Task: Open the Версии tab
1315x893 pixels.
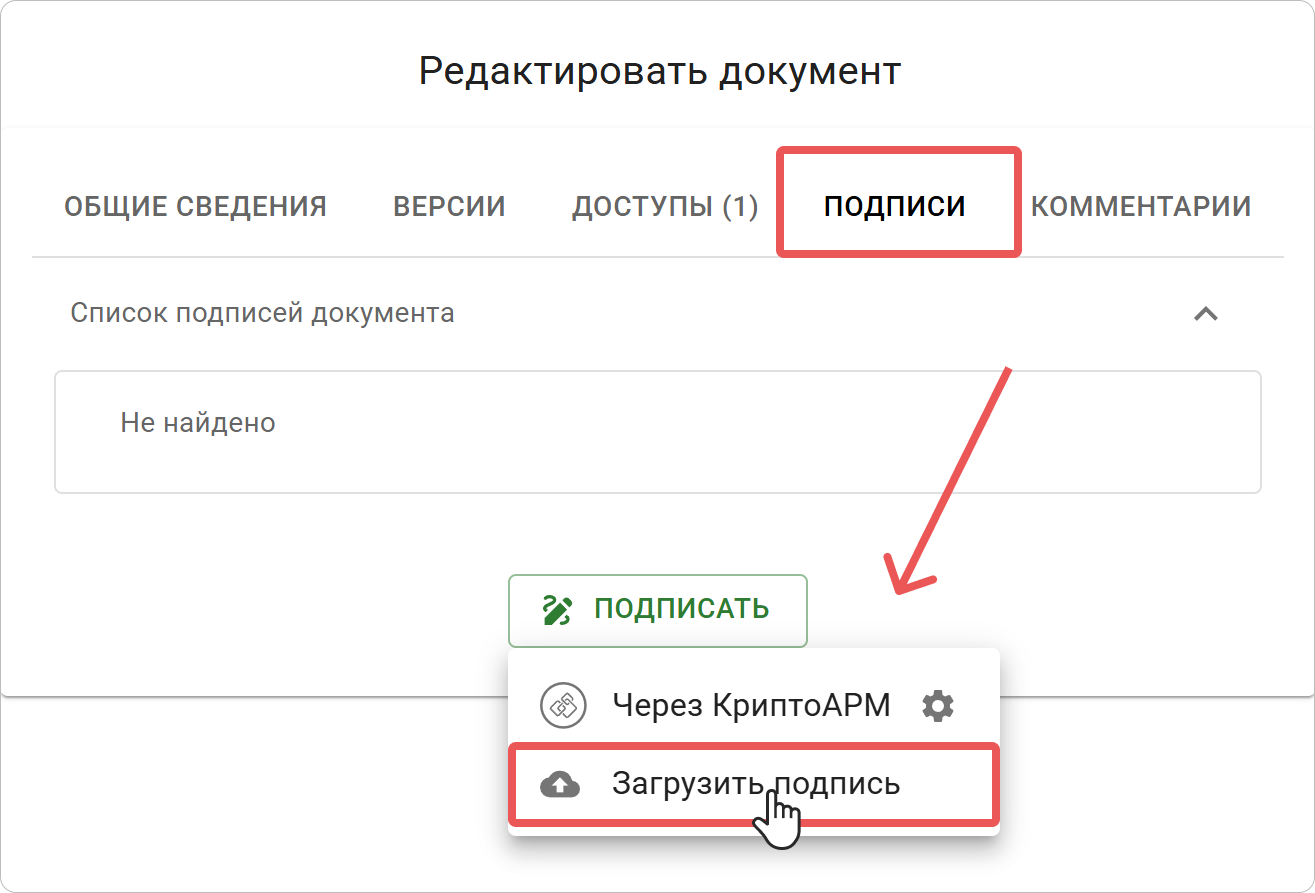Action: pyautogui.click(x=448, y=205)
